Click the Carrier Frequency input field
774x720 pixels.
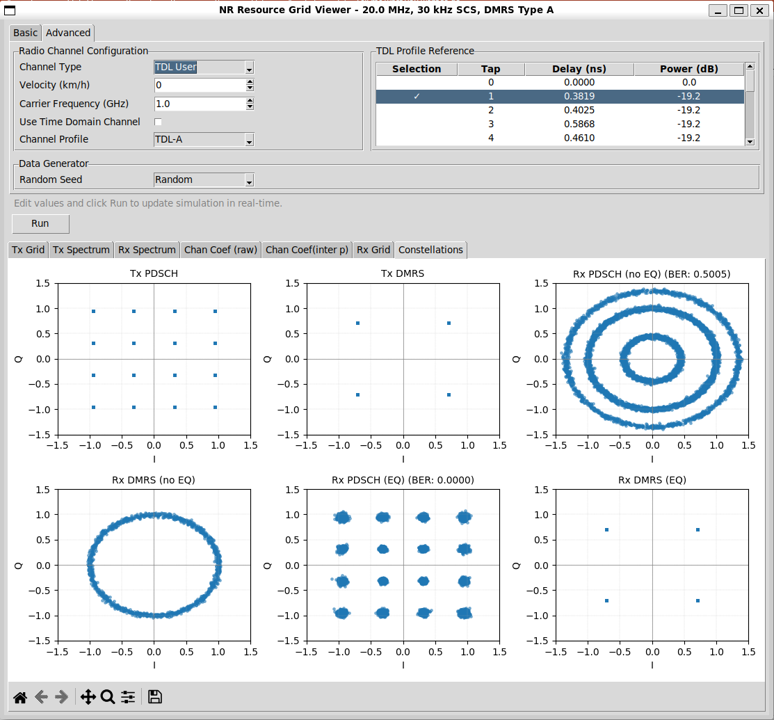tap(198, 104)
